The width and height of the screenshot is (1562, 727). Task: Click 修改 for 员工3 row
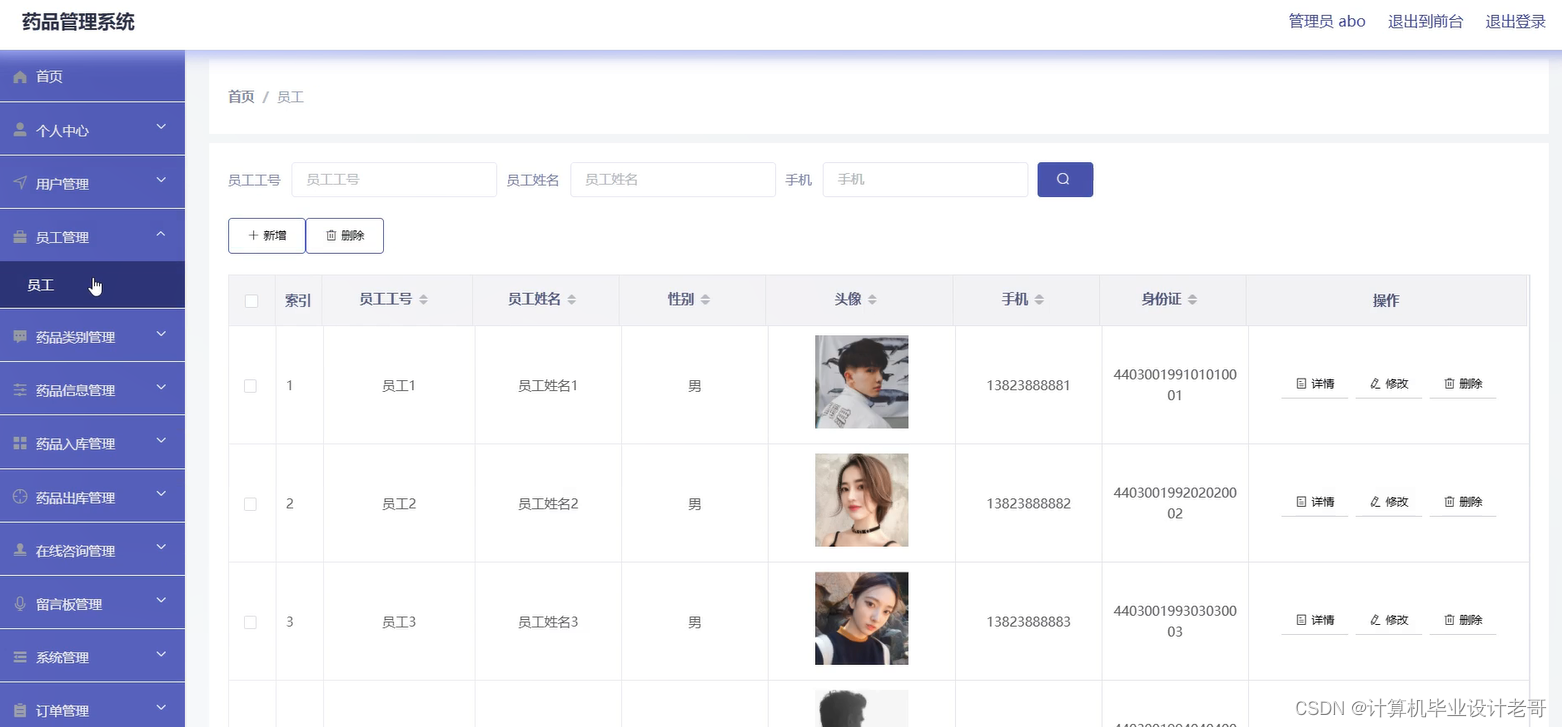point(1389,620)
